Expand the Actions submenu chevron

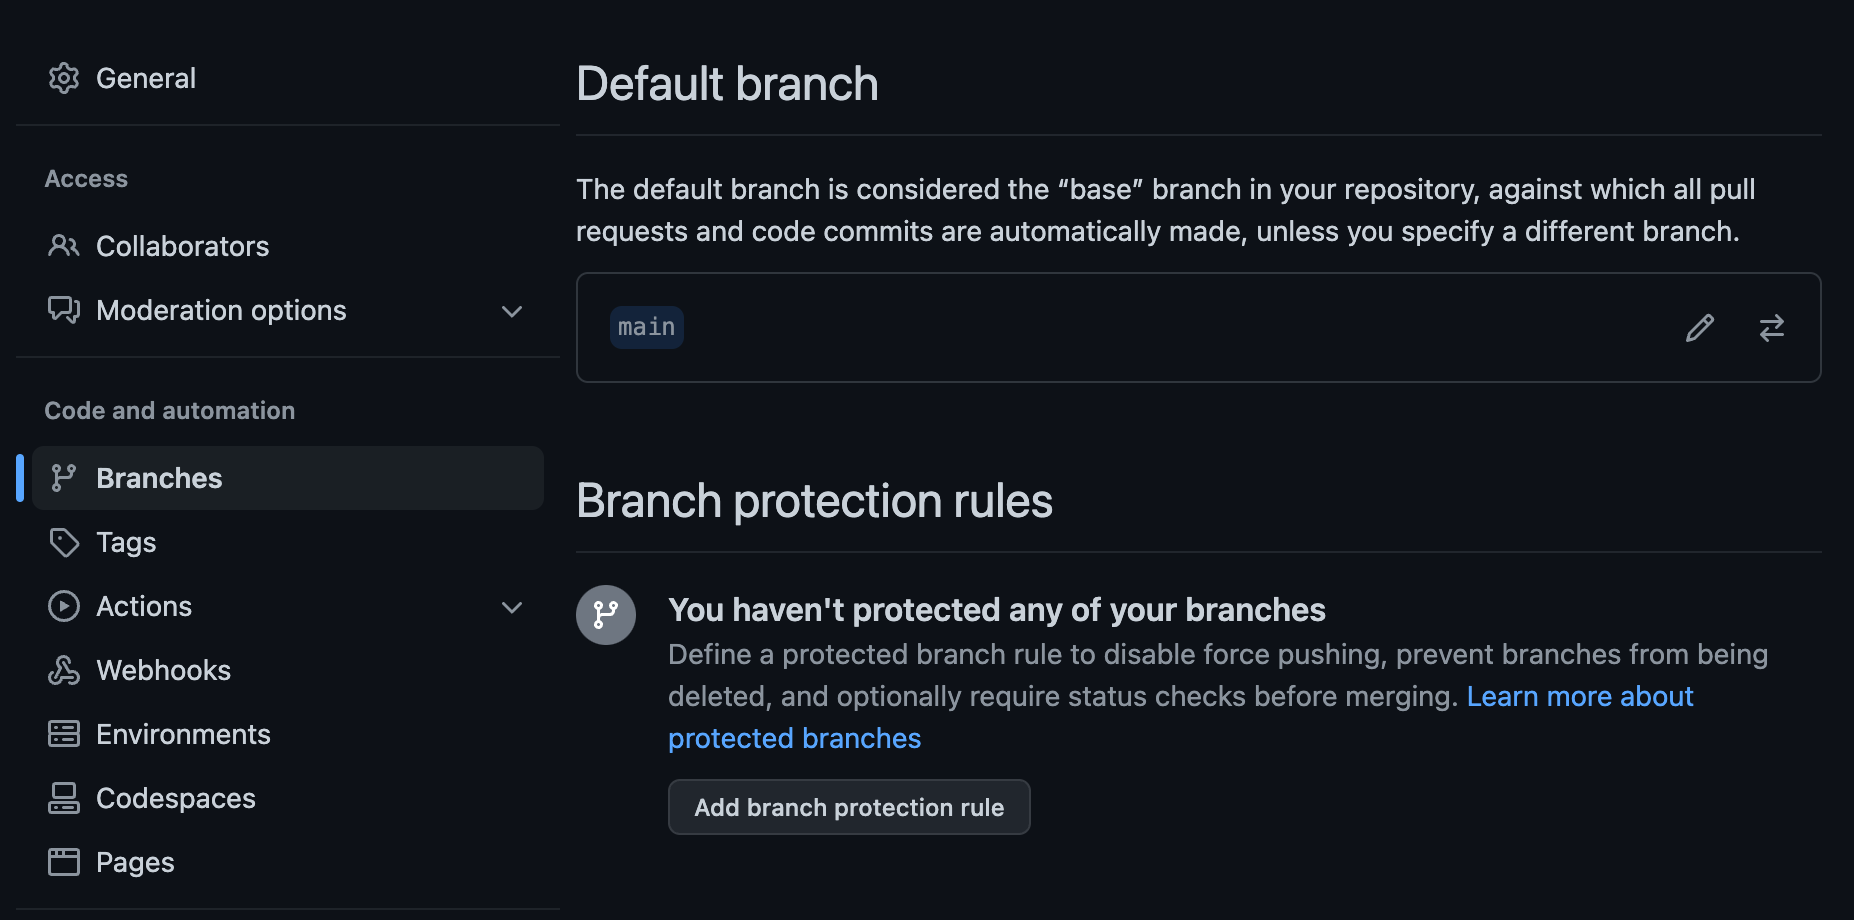coord(512,607)
